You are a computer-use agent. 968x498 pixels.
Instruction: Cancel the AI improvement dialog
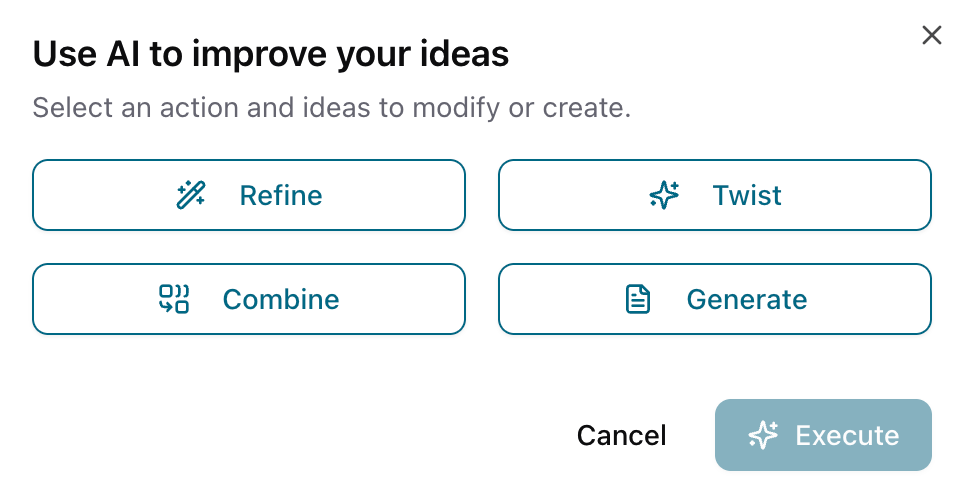click(621, 435)
